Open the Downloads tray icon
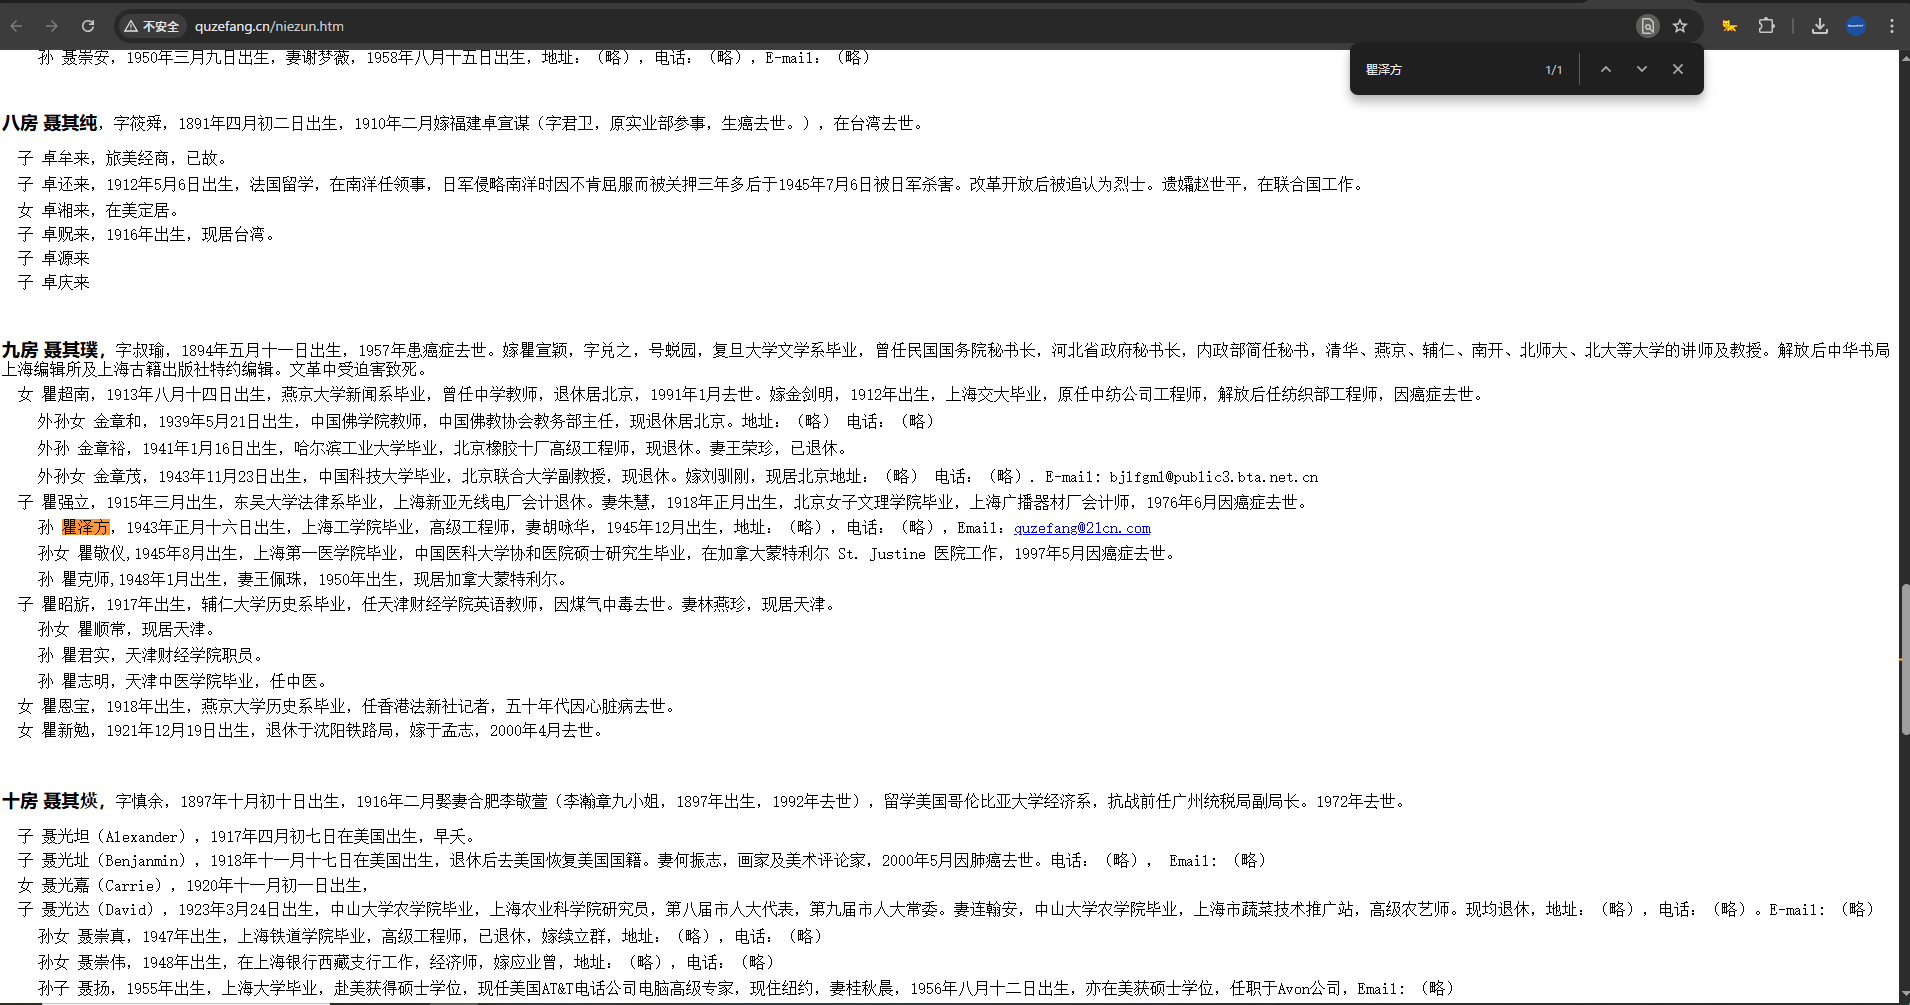1910x1005 pixels. (1820, 26)
